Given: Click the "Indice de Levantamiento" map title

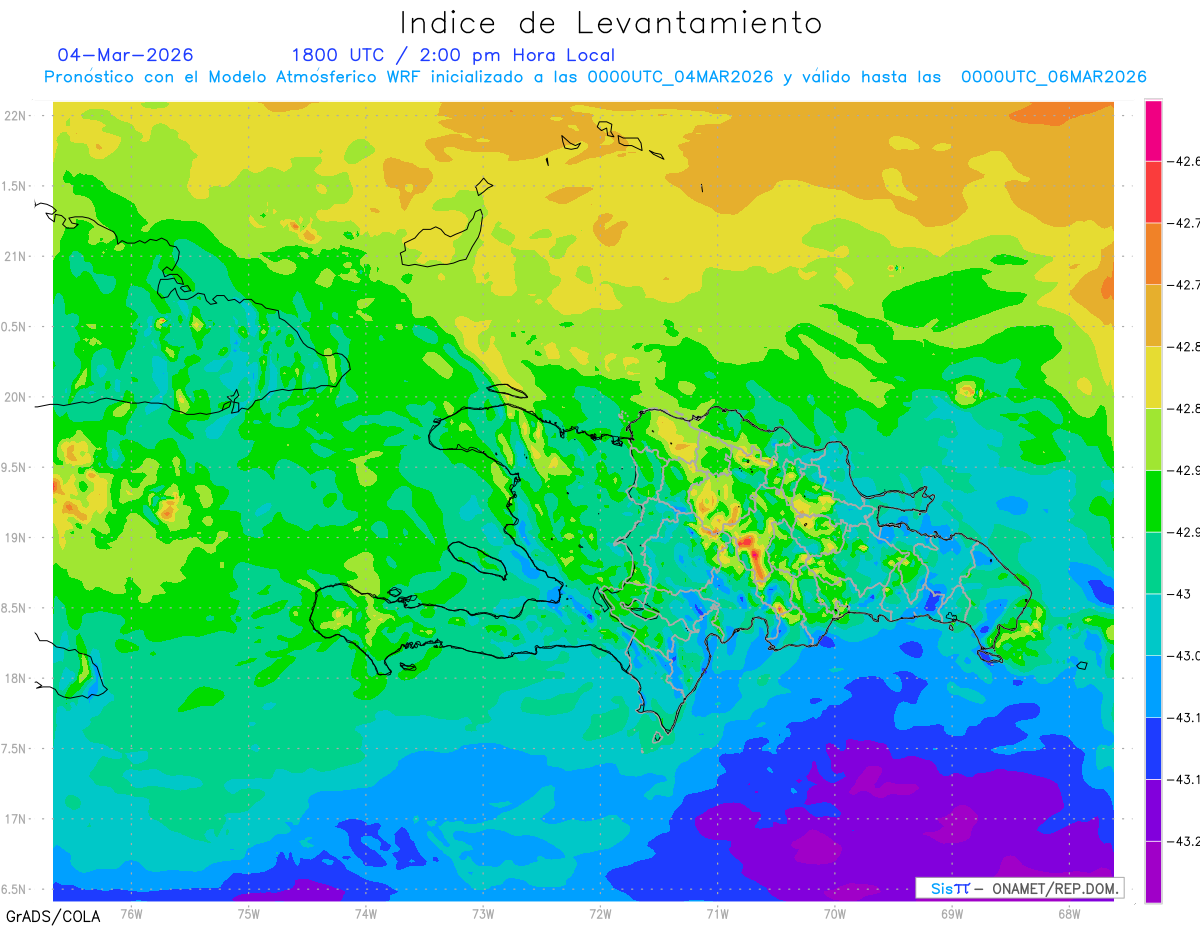Looking at the screenshot, I should tap(610, 23).
